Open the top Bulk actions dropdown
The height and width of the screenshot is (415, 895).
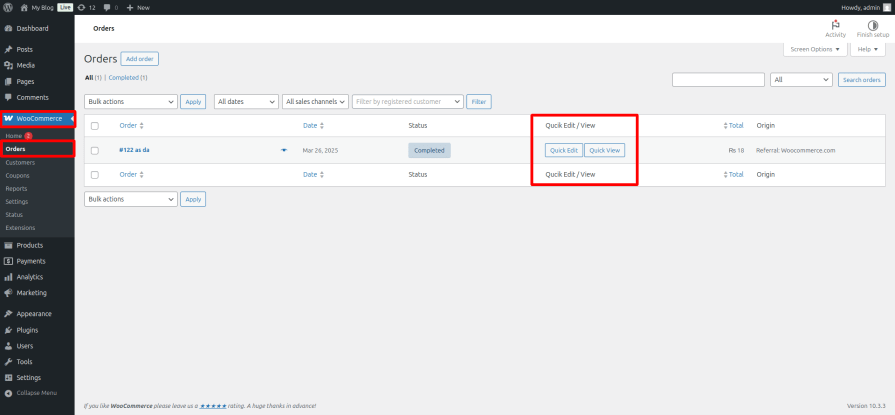click(131, 102)
